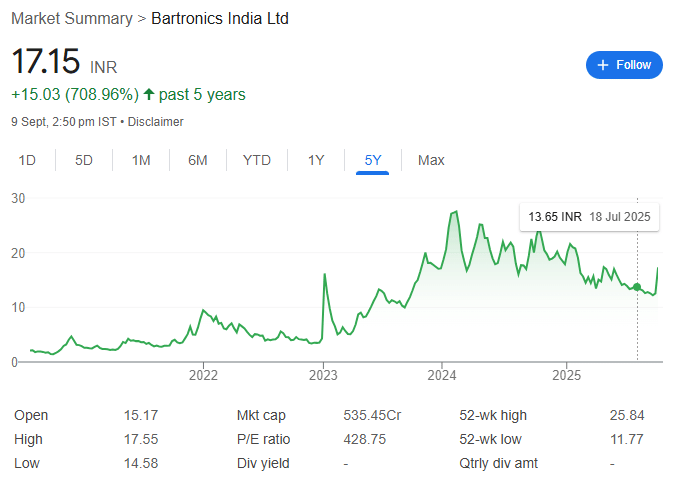Click the 30 y-axis label
Viewport: 692px width, 488px height.
point(18,199)
